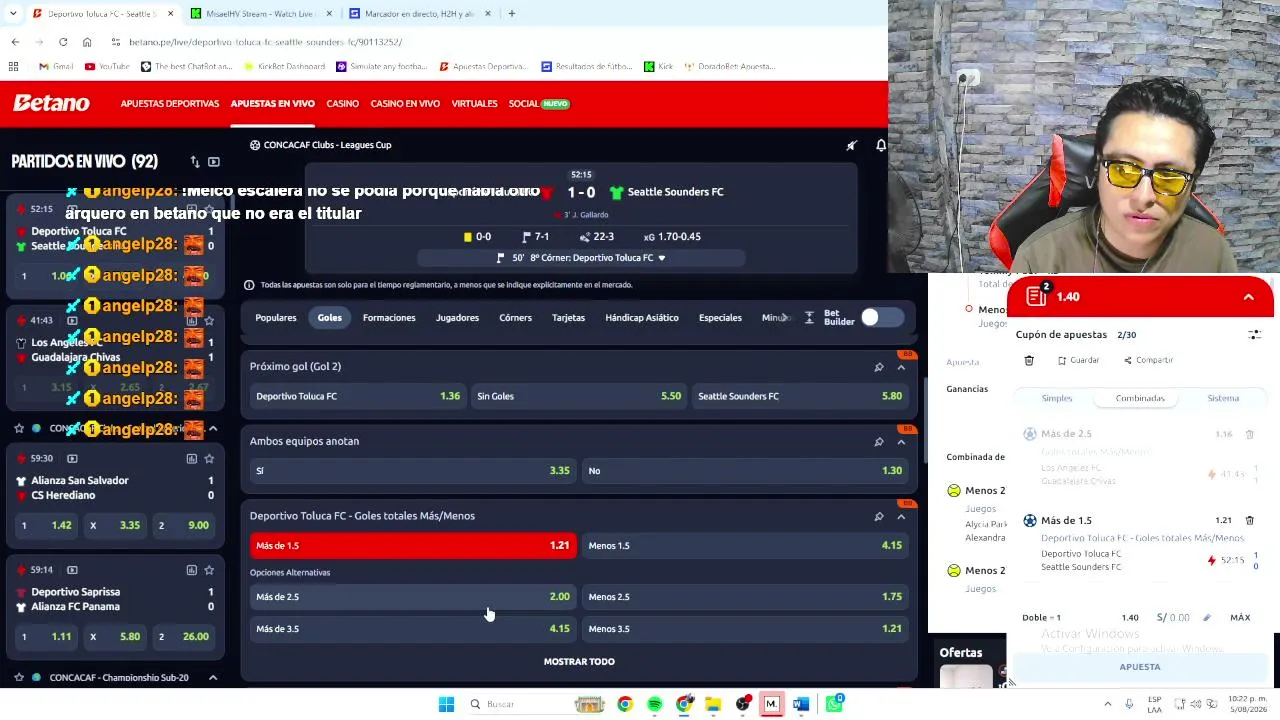The image size is (1280, 720).
Task: Click the pencil icon next to the stake
Action: 1206,618
